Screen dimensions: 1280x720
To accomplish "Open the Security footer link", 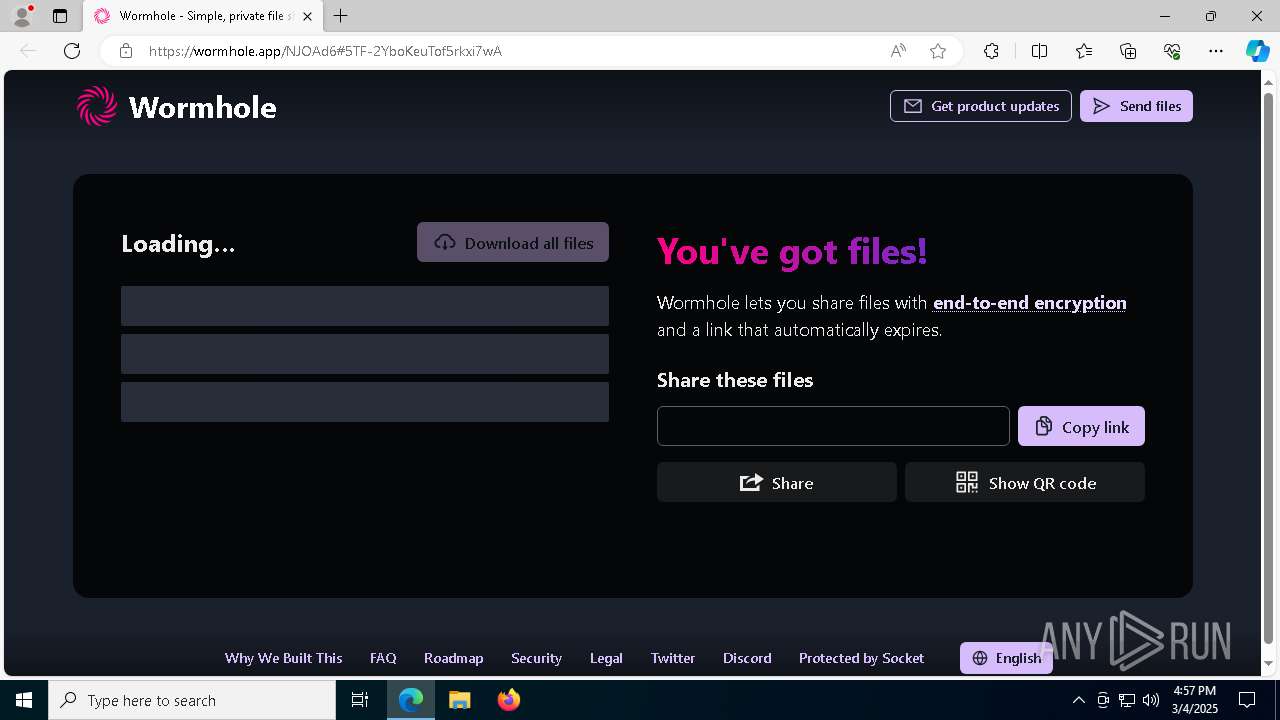I will pos(536,658).
